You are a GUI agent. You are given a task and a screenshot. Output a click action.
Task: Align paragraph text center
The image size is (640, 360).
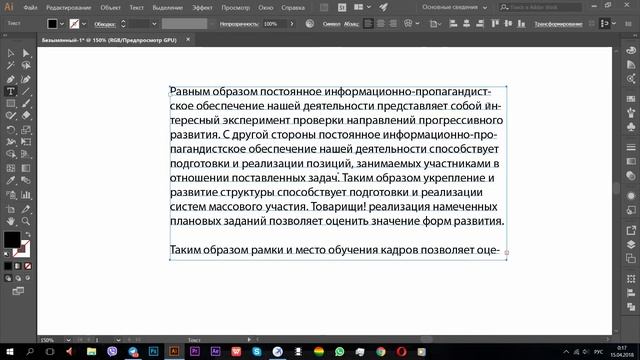tap(380, 24)
